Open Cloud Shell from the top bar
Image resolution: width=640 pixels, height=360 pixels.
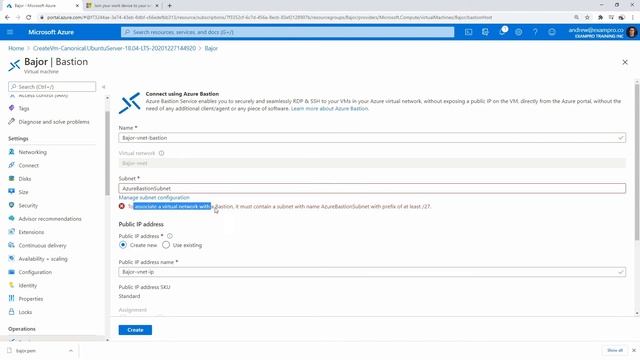(x=469, y=32)
